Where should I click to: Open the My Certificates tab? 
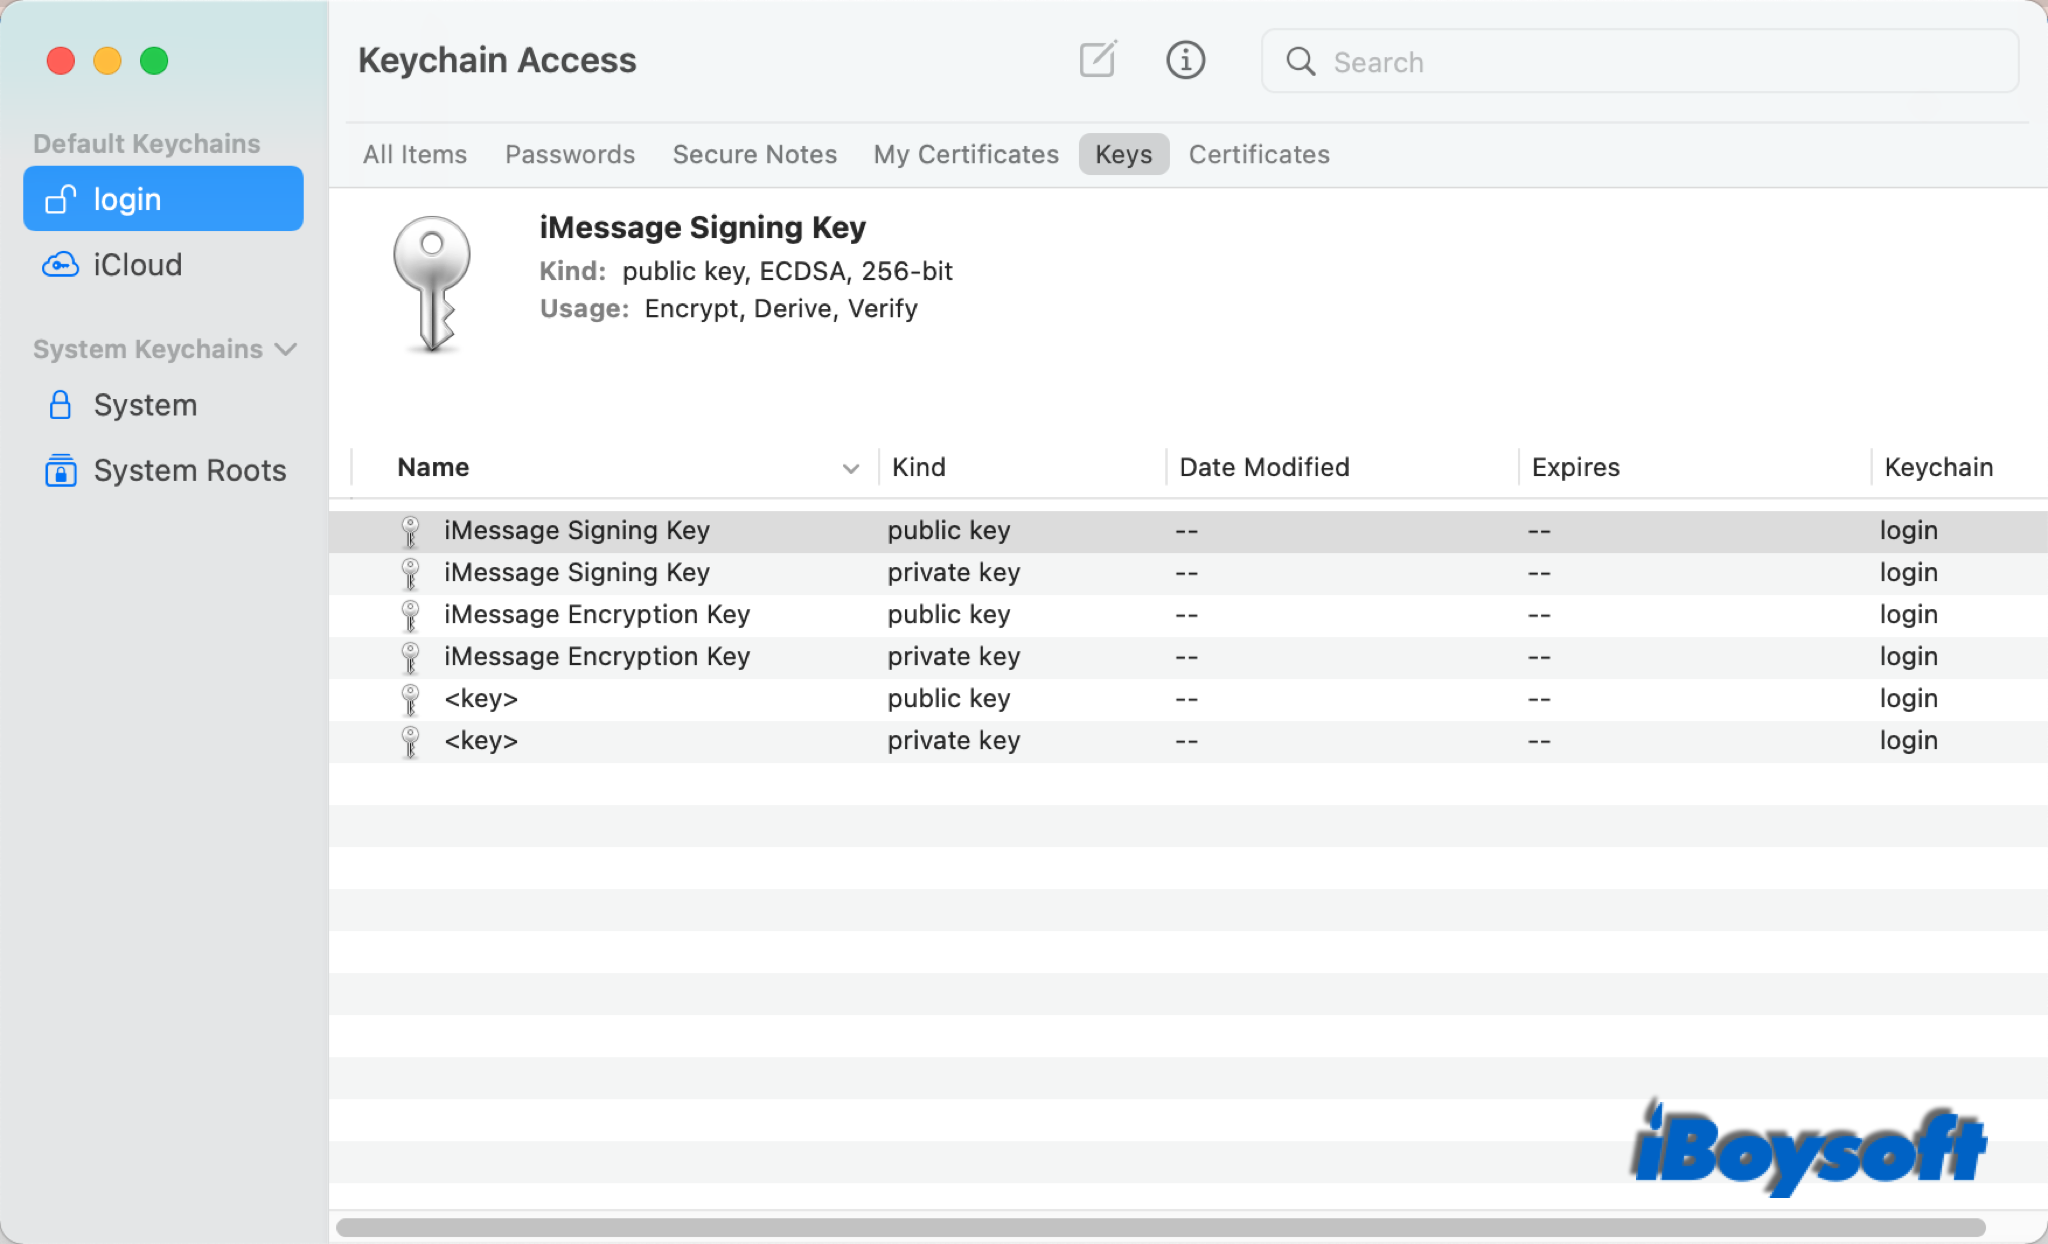click(965, 154)
